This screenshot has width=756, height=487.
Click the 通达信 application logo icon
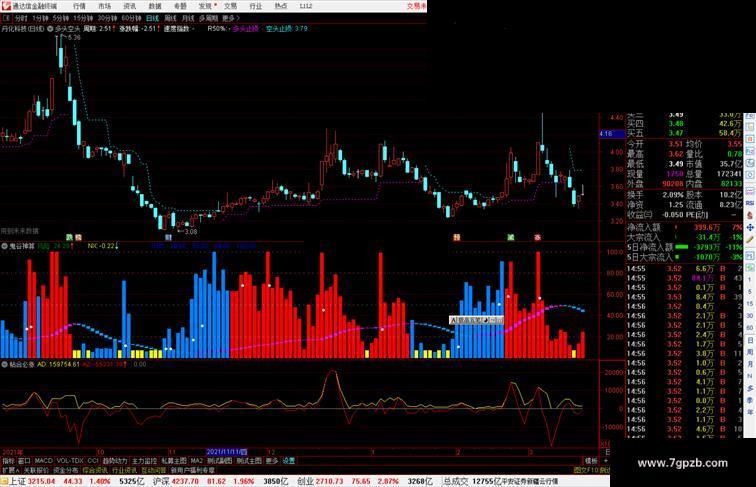[x=6, y=6]
